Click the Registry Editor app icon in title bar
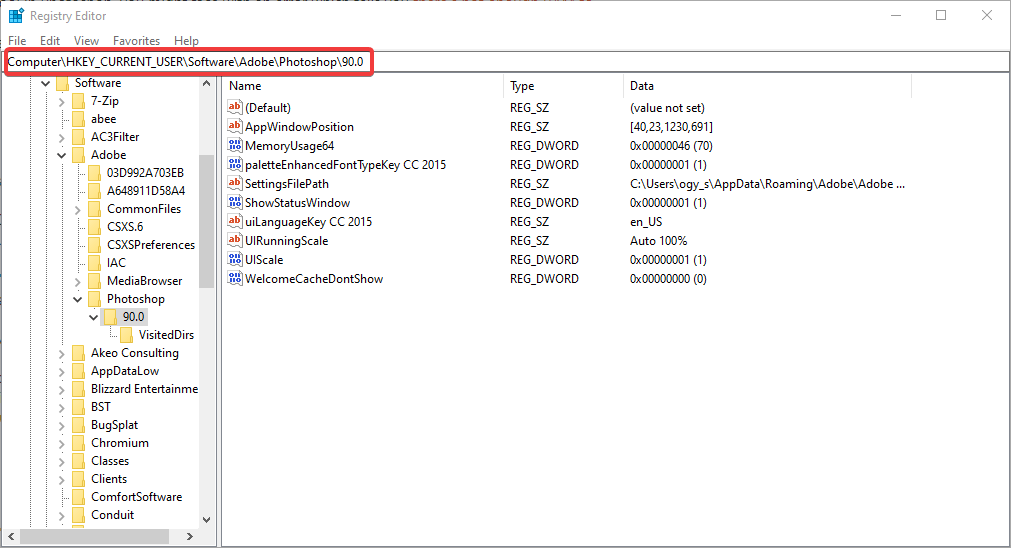 (x=16, y=15)
